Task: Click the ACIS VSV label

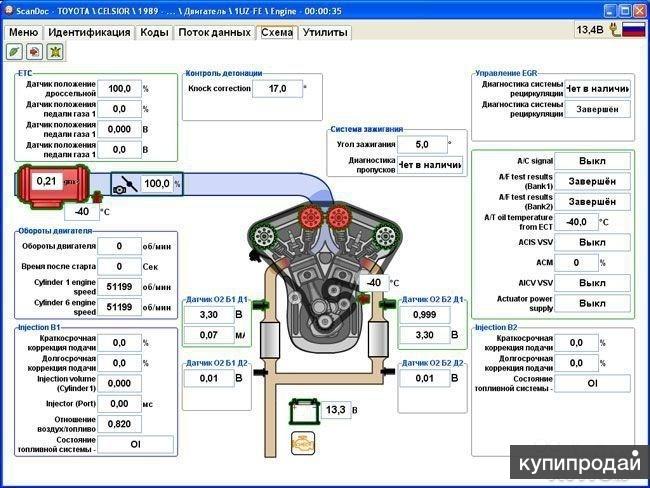Action: coord(536,242)
